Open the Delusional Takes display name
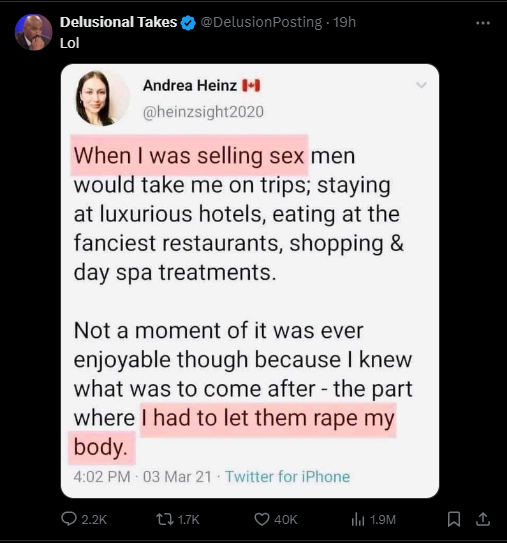 coord(118,22)
